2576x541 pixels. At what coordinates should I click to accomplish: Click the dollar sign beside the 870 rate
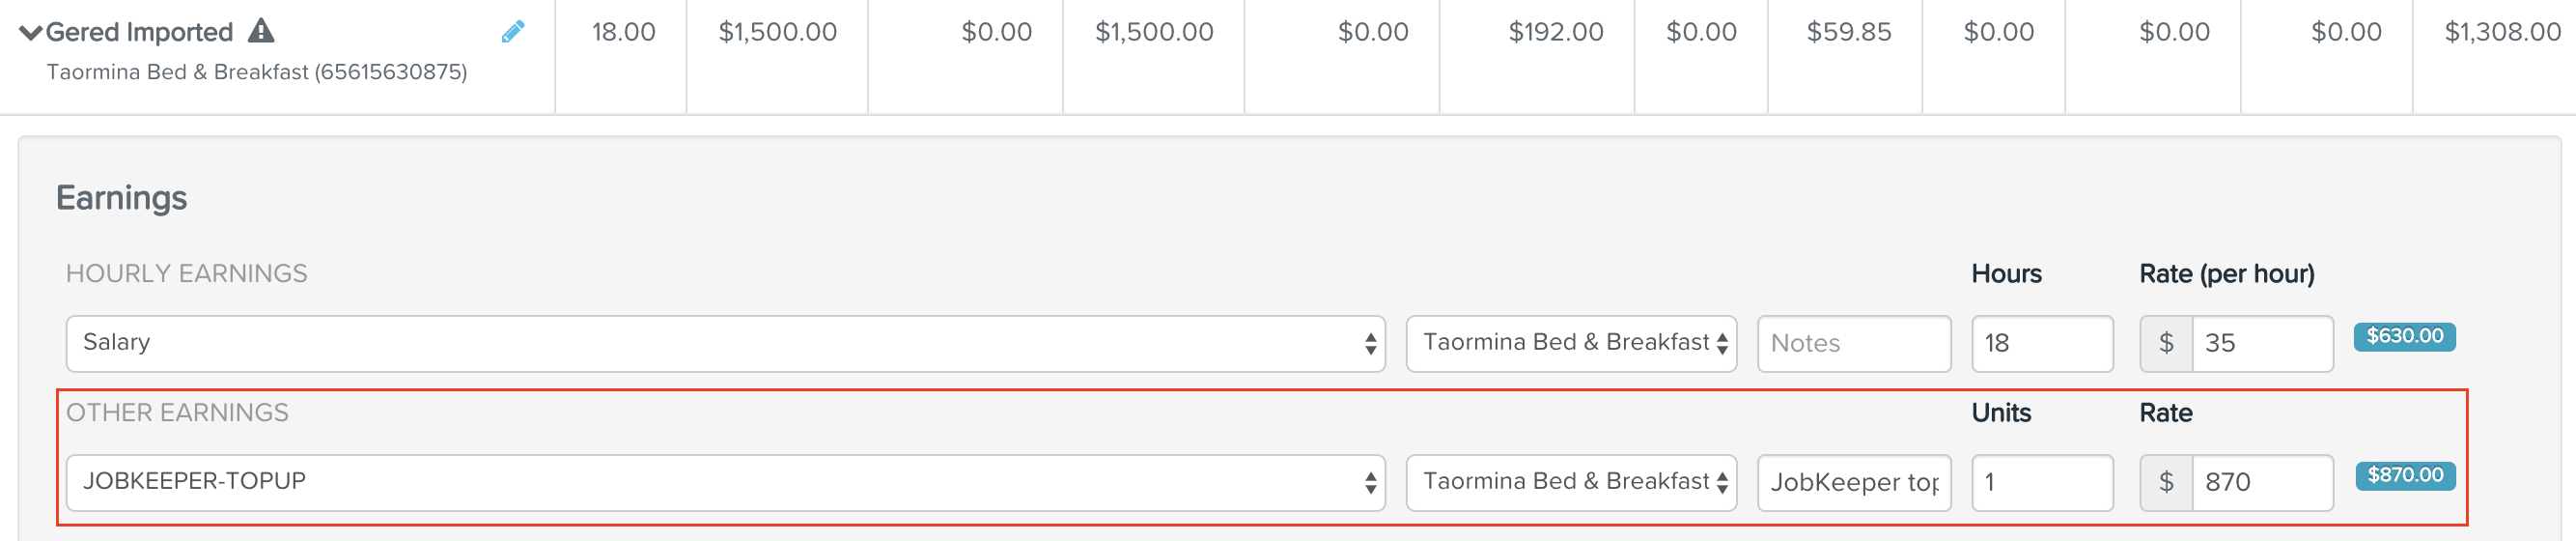[x=2166, y=482]
